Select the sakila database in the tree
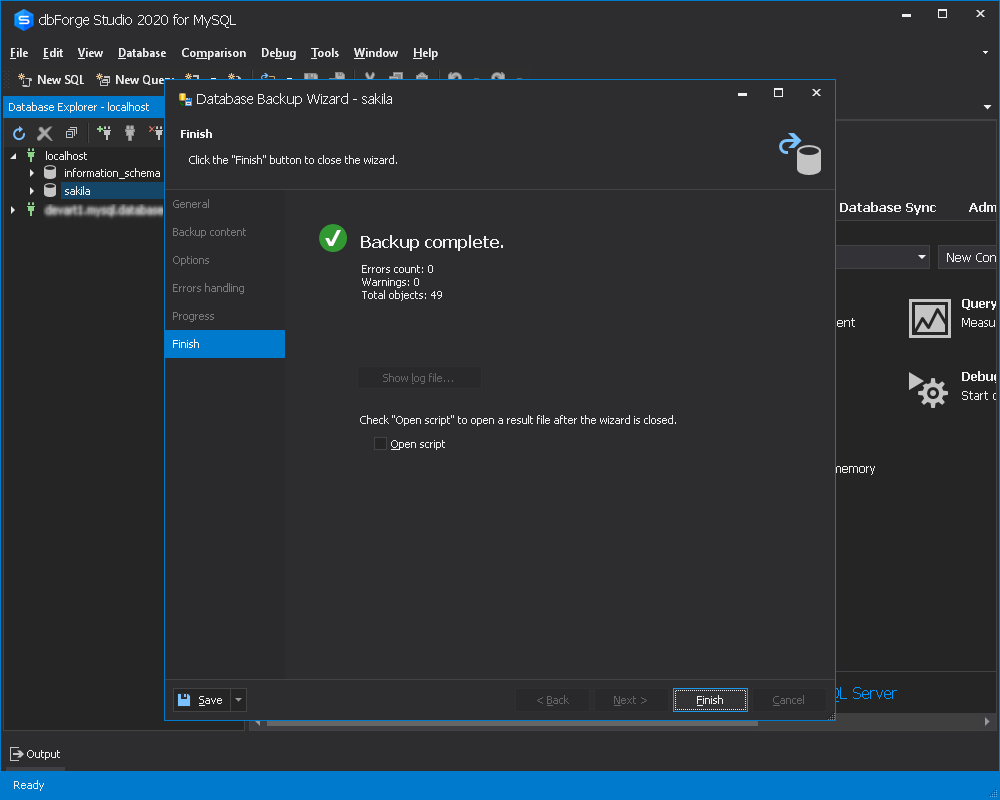Viewport: 1000px width, 800px height. point(77,191)
